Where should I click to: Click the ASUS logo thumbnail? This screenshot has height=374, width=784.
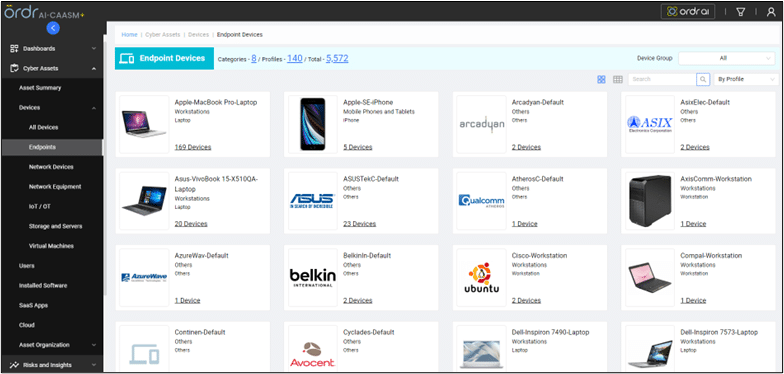tap(312, 201)
